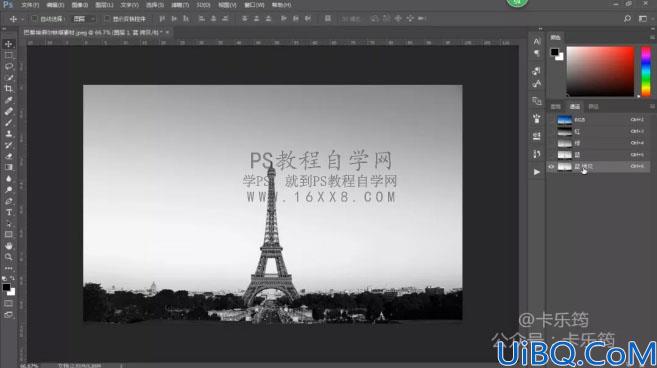Click the foreground color swatch in toolbox

pos(6,288)
